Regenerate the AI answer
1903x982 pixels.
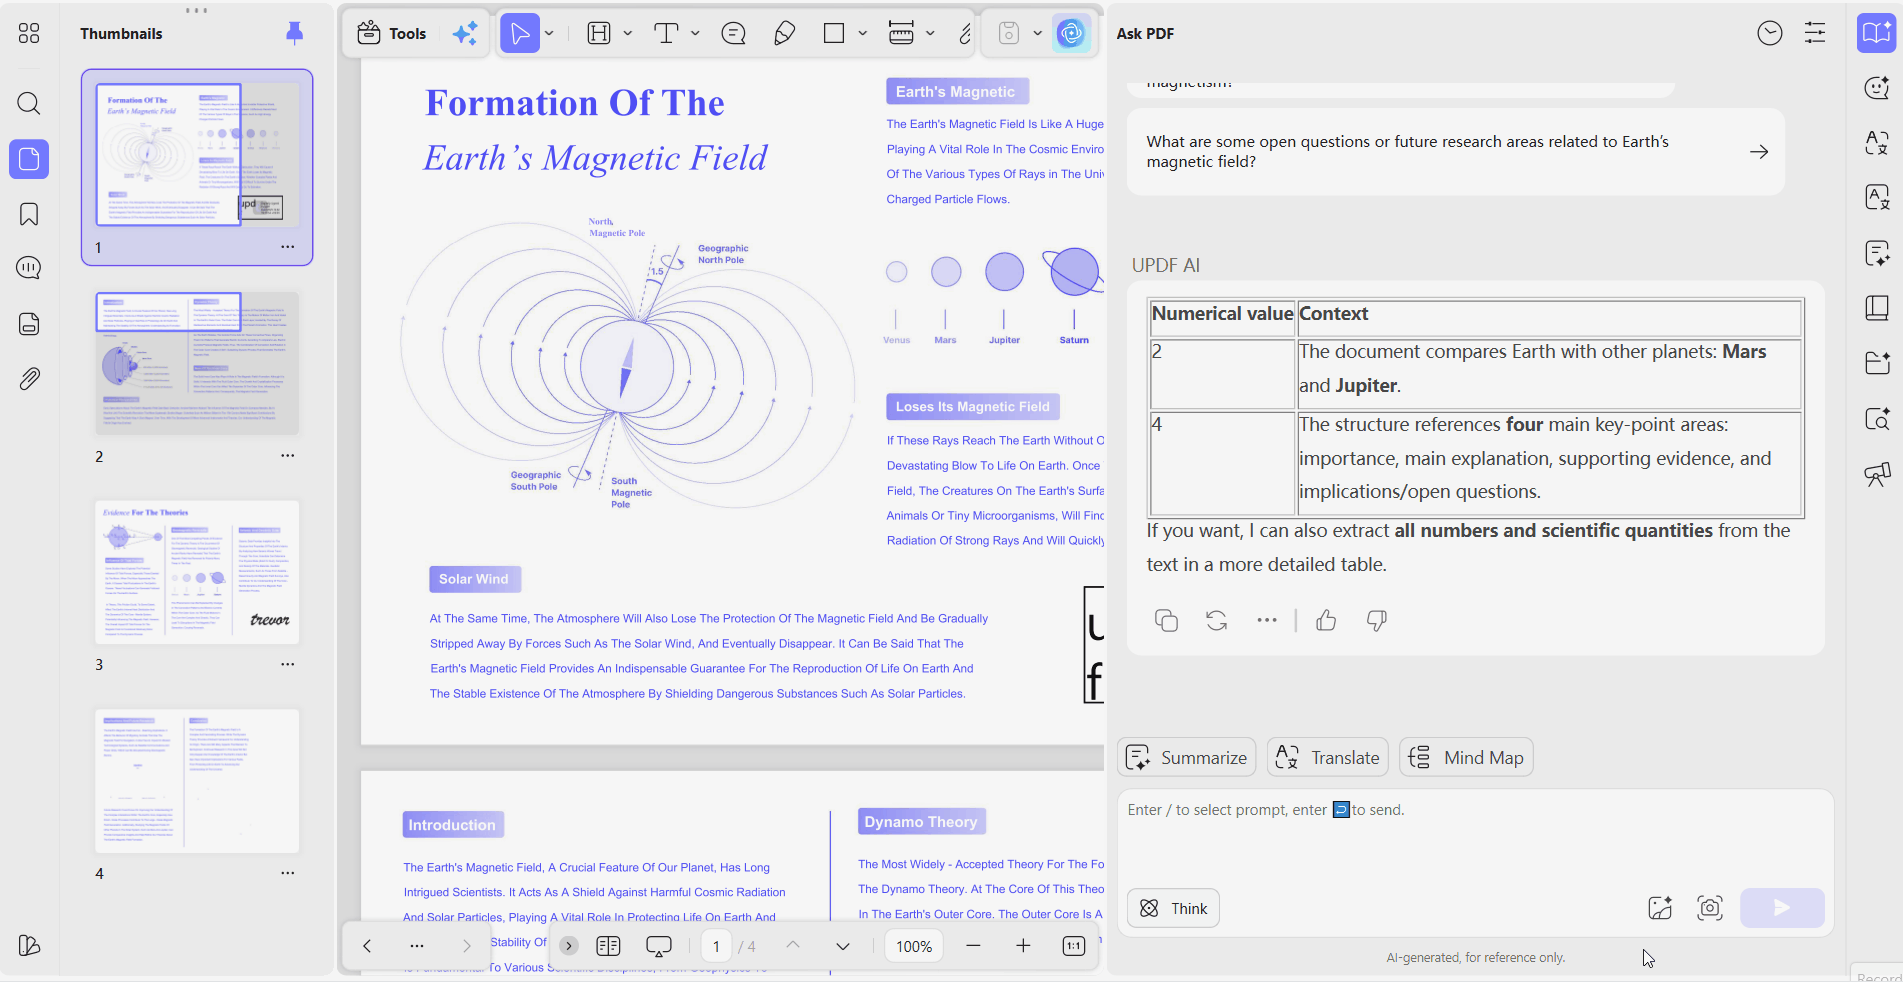pyautogui.click(x=1217, y=620)
